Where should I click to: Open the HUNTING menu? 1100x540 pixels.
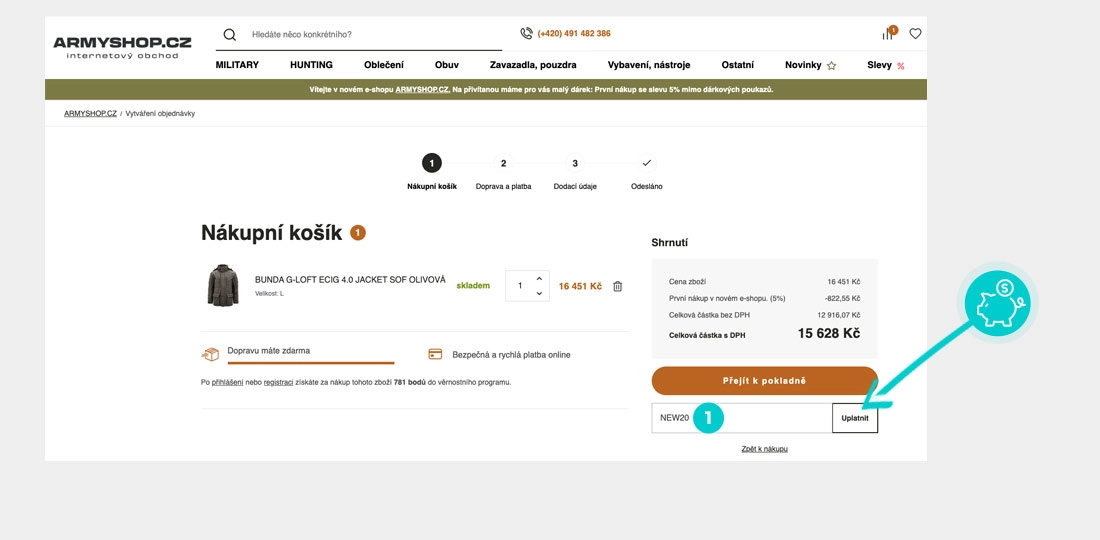click(311, 65)
